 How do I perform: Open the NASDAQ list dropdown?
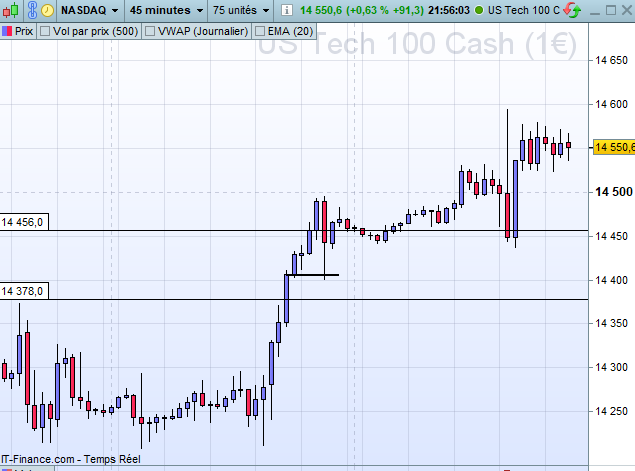coord(89,10)
